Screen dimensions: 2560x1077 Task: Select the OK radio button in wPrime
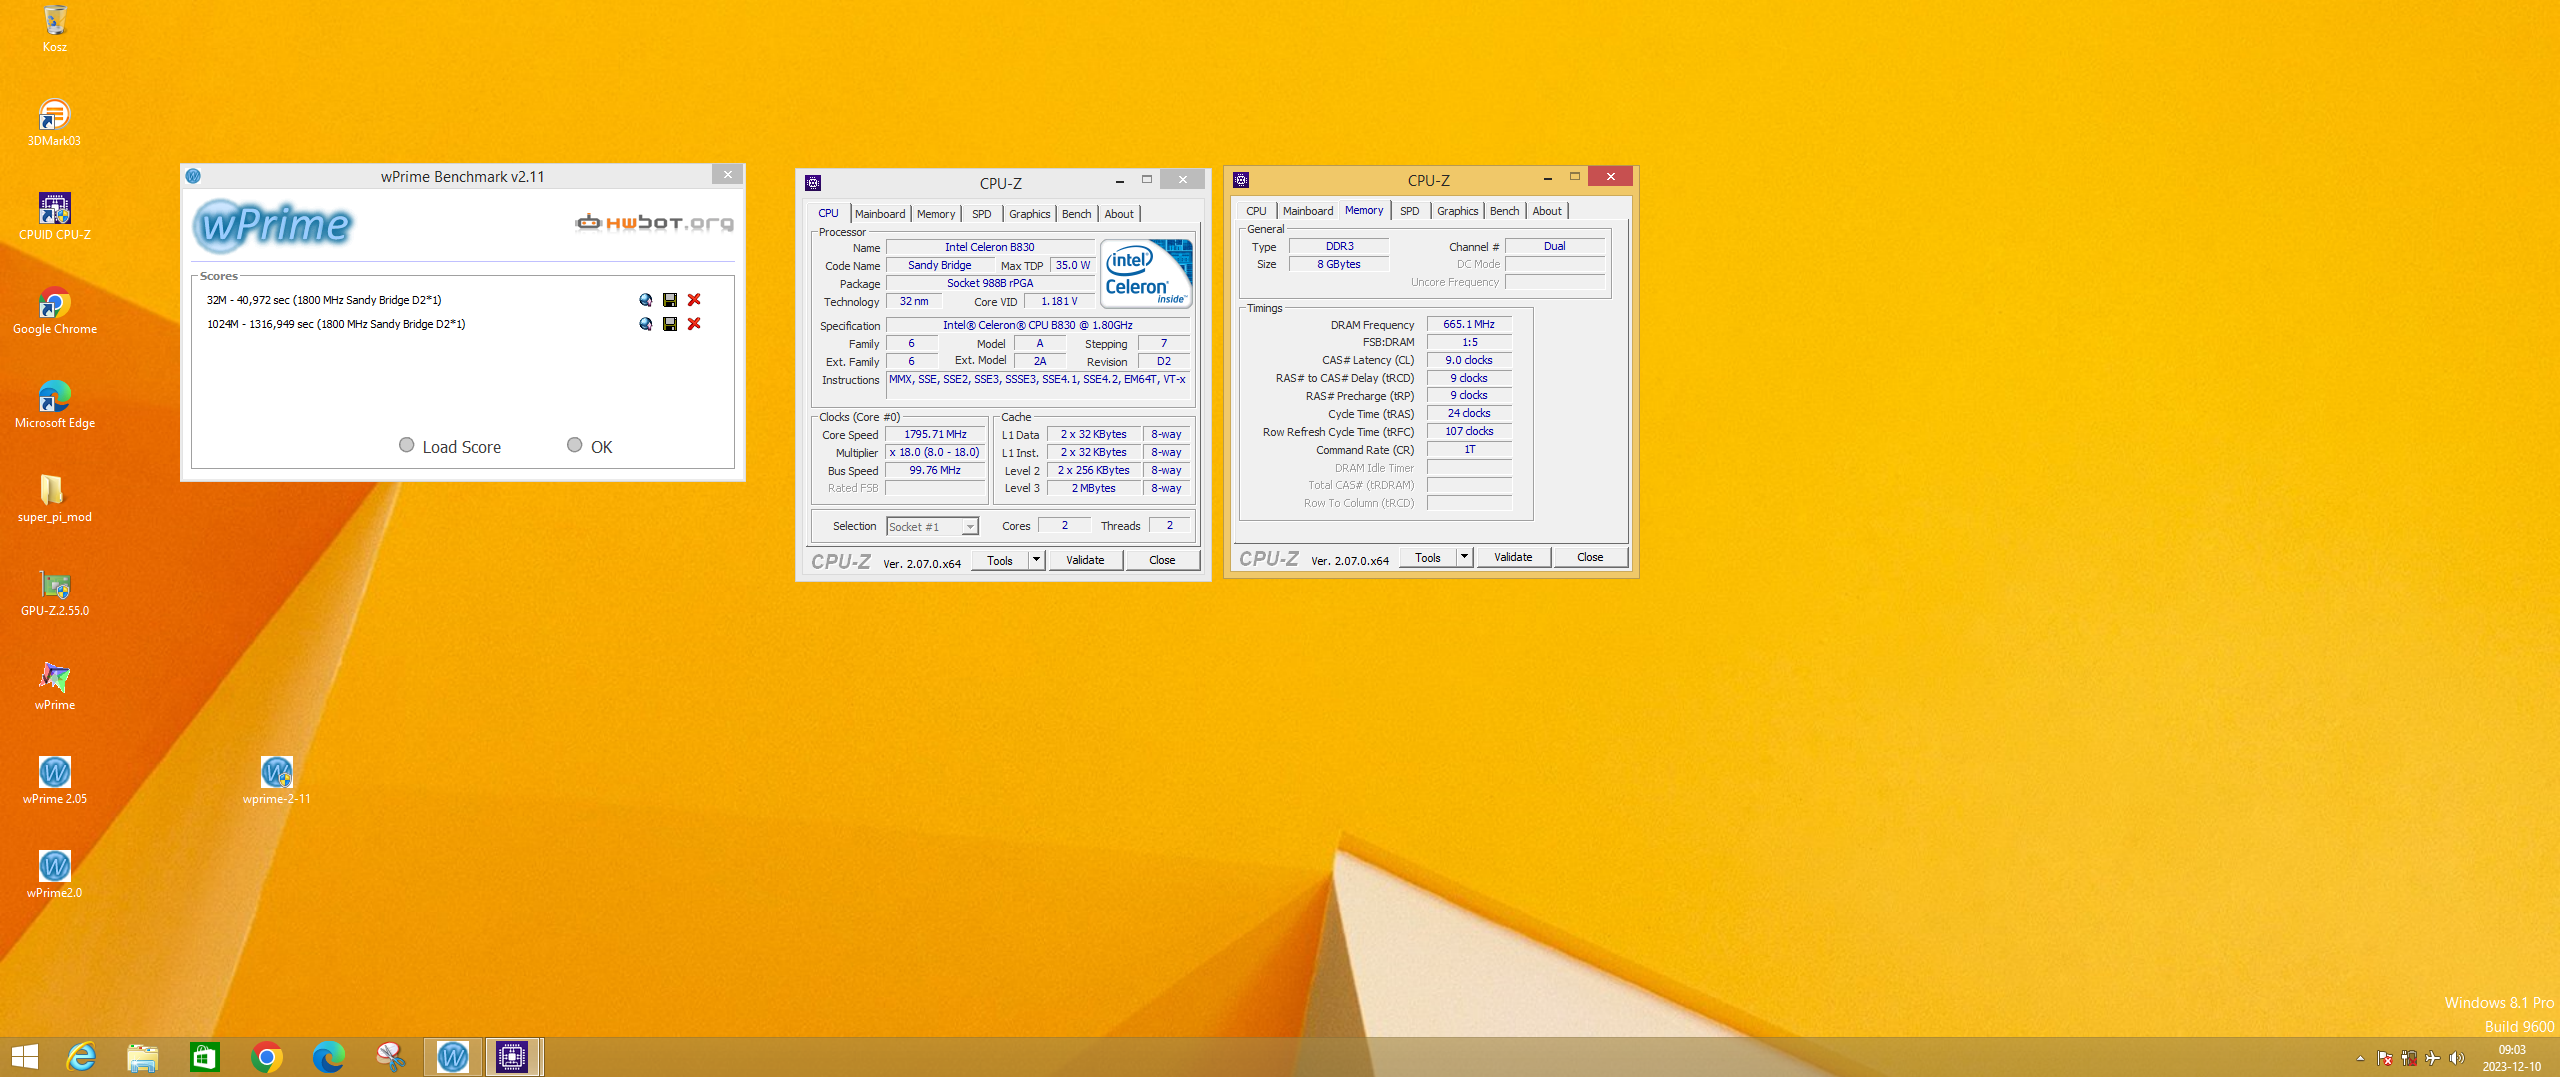pos(574,445)
